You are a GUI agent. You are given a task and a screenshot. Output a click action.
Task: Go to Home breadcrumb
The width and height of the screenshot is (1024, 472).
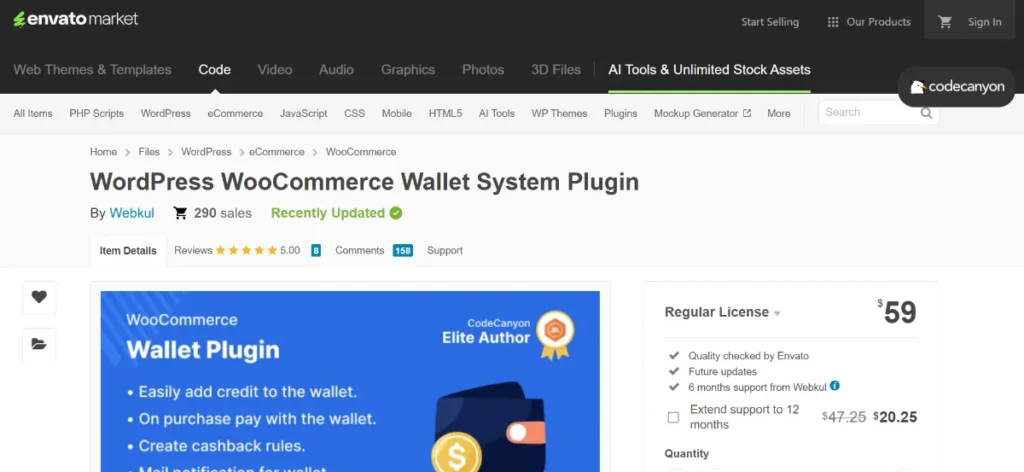click(103, 151)
